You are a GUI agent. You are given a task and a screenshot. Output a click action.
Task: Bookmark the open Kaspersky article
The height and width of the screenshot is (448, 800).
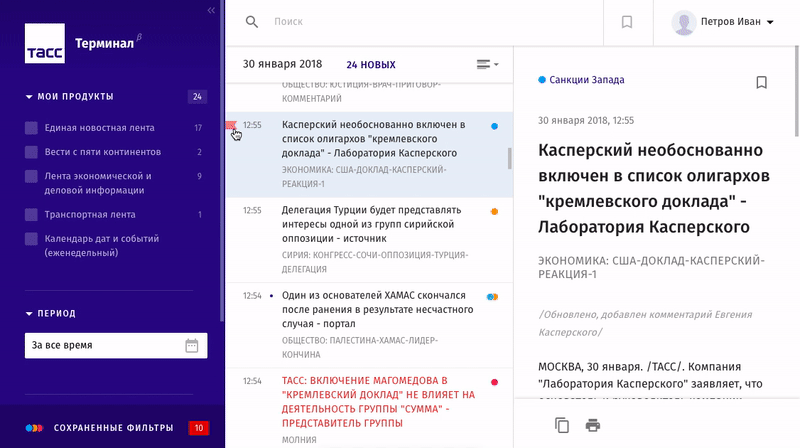pos(761,82)
